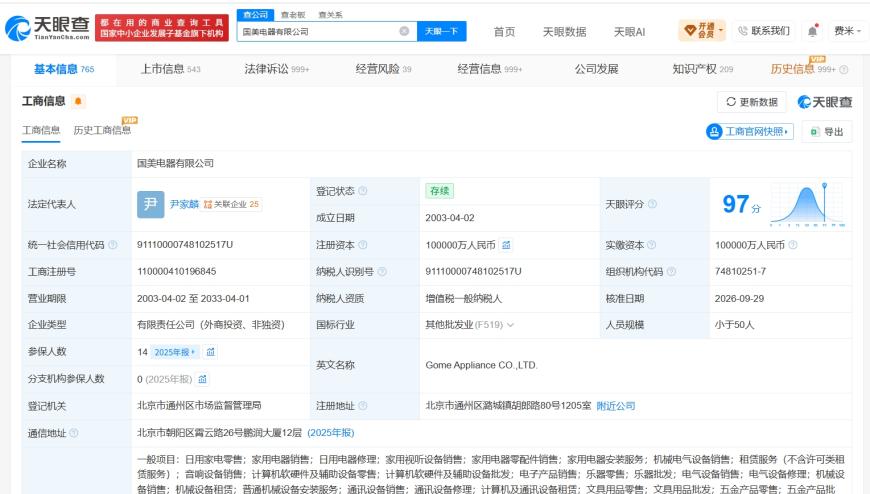Switch to 经营信息 tab
Viewport: 870px width, 494px height.
490,69
